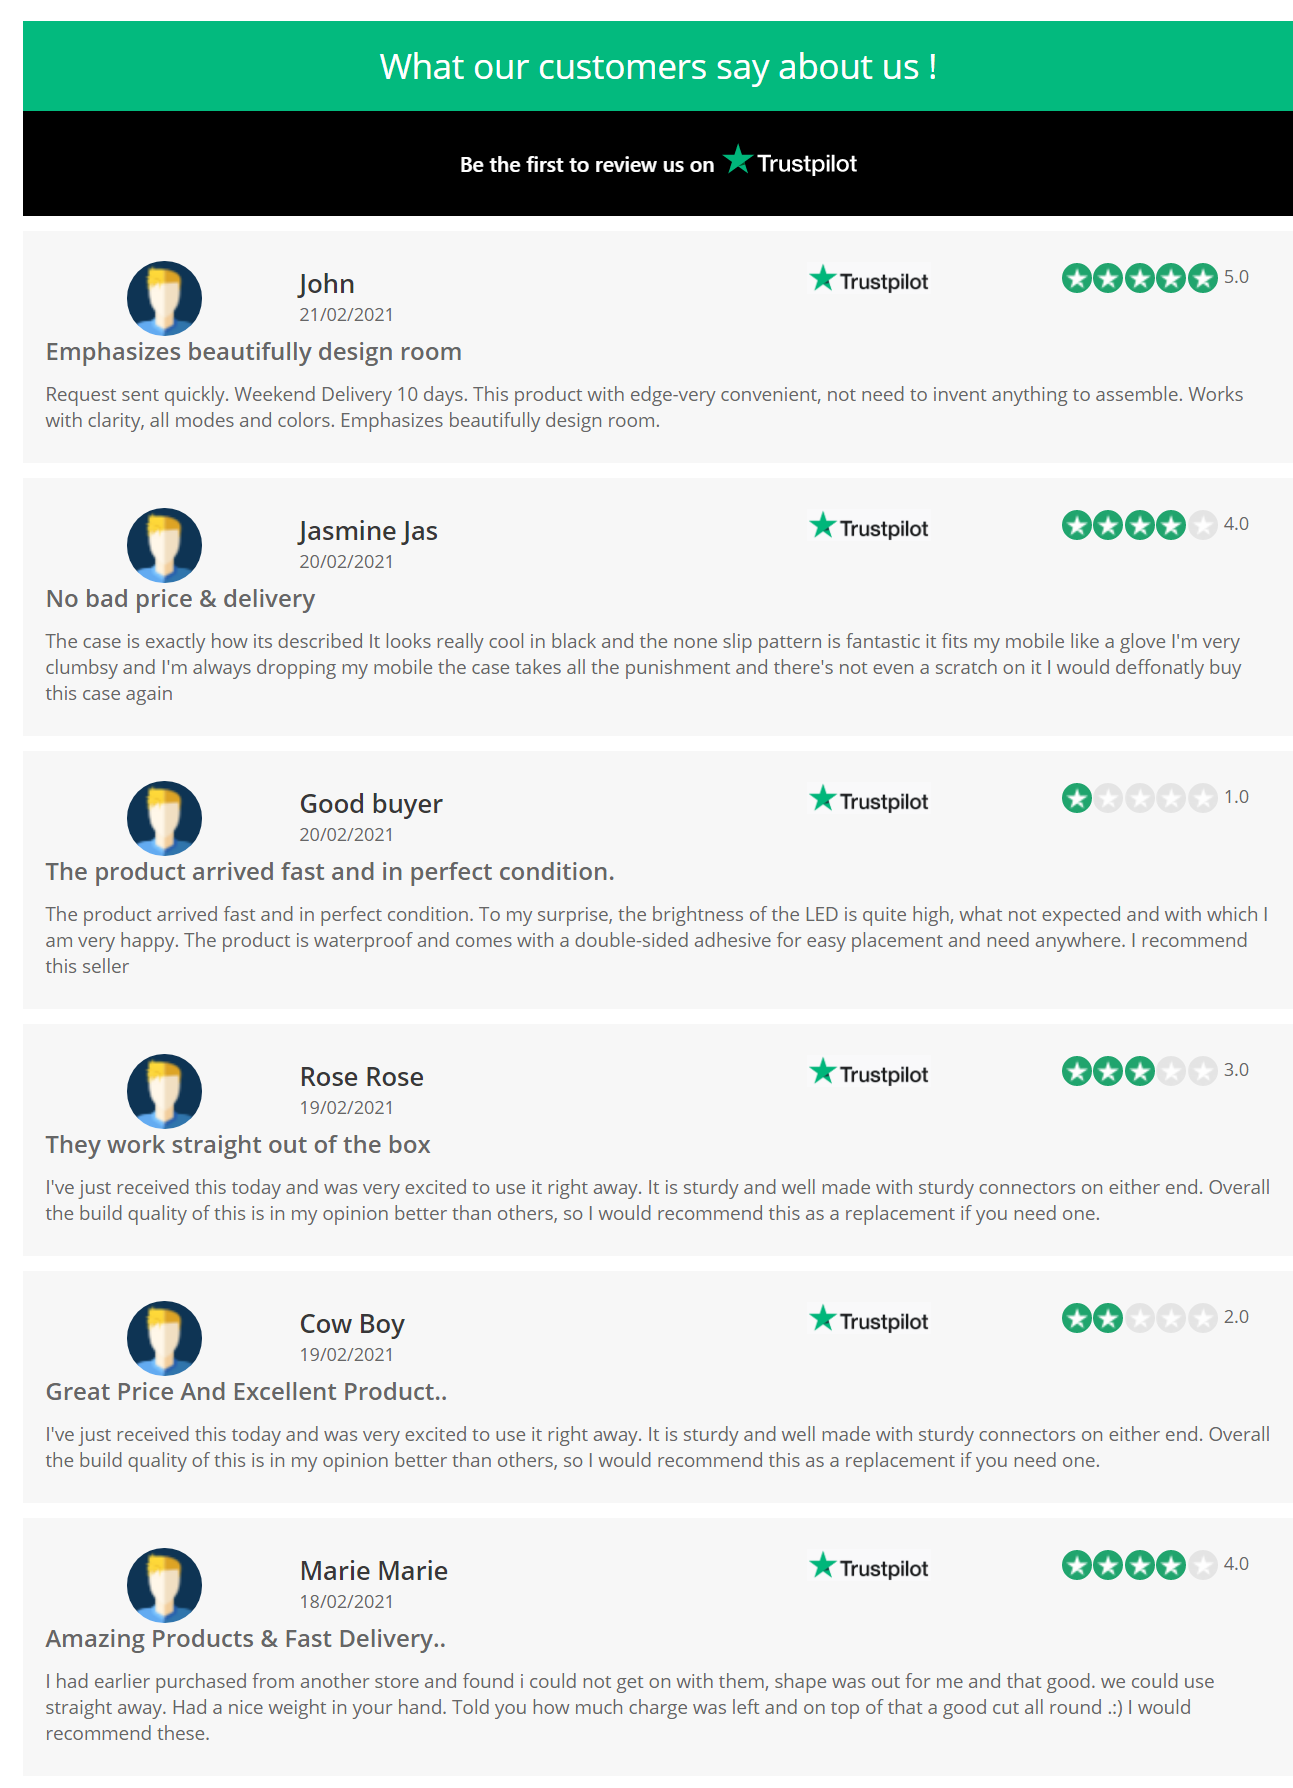This screenshot has height=1788, width=1293.
Task: Click the 3.0 star rating on Rose Rose's review
Action: 1155,1070
